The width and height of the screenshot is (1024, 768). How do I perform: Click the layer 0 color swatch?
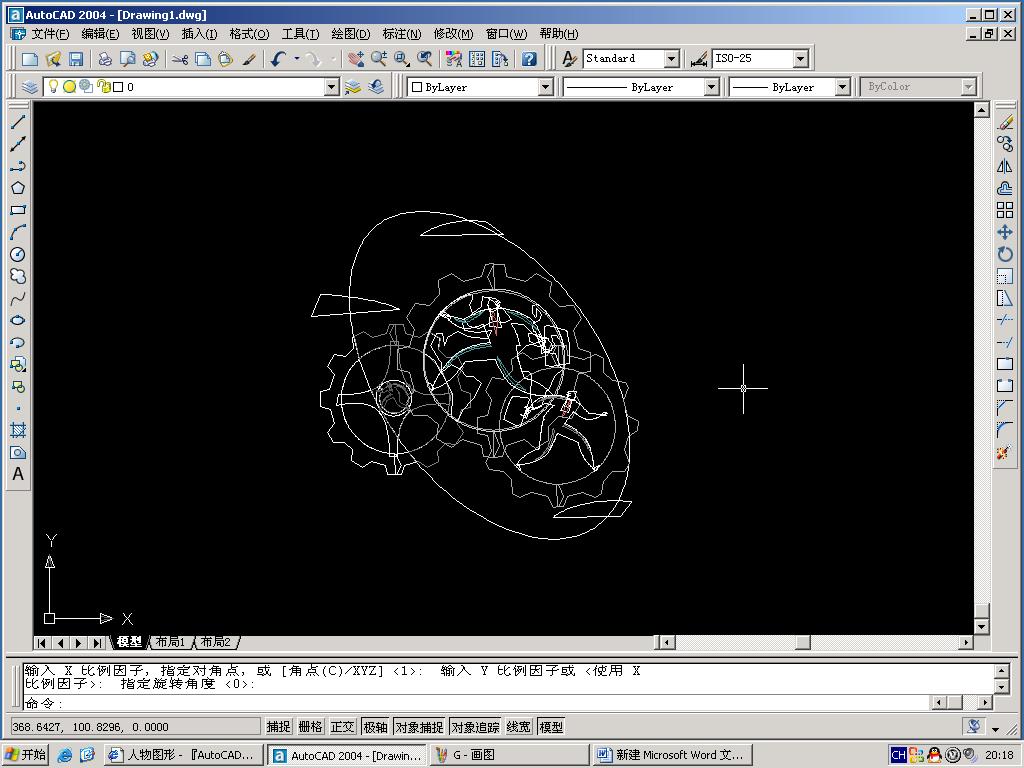tap(118, 87)
